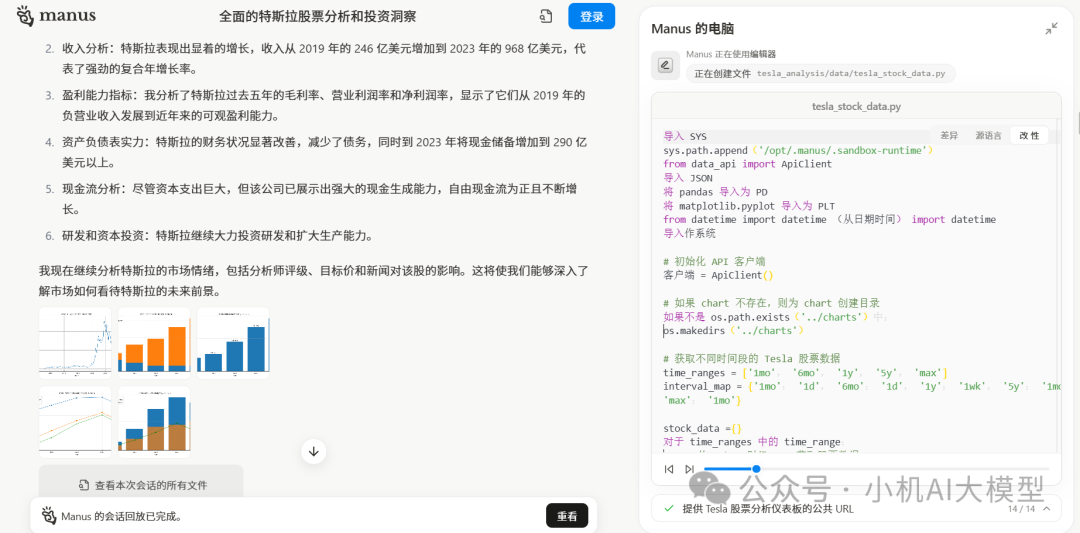Click the Manus 正在使用编辑器 label
1080x533 pixels.
[x=731, y=54]
